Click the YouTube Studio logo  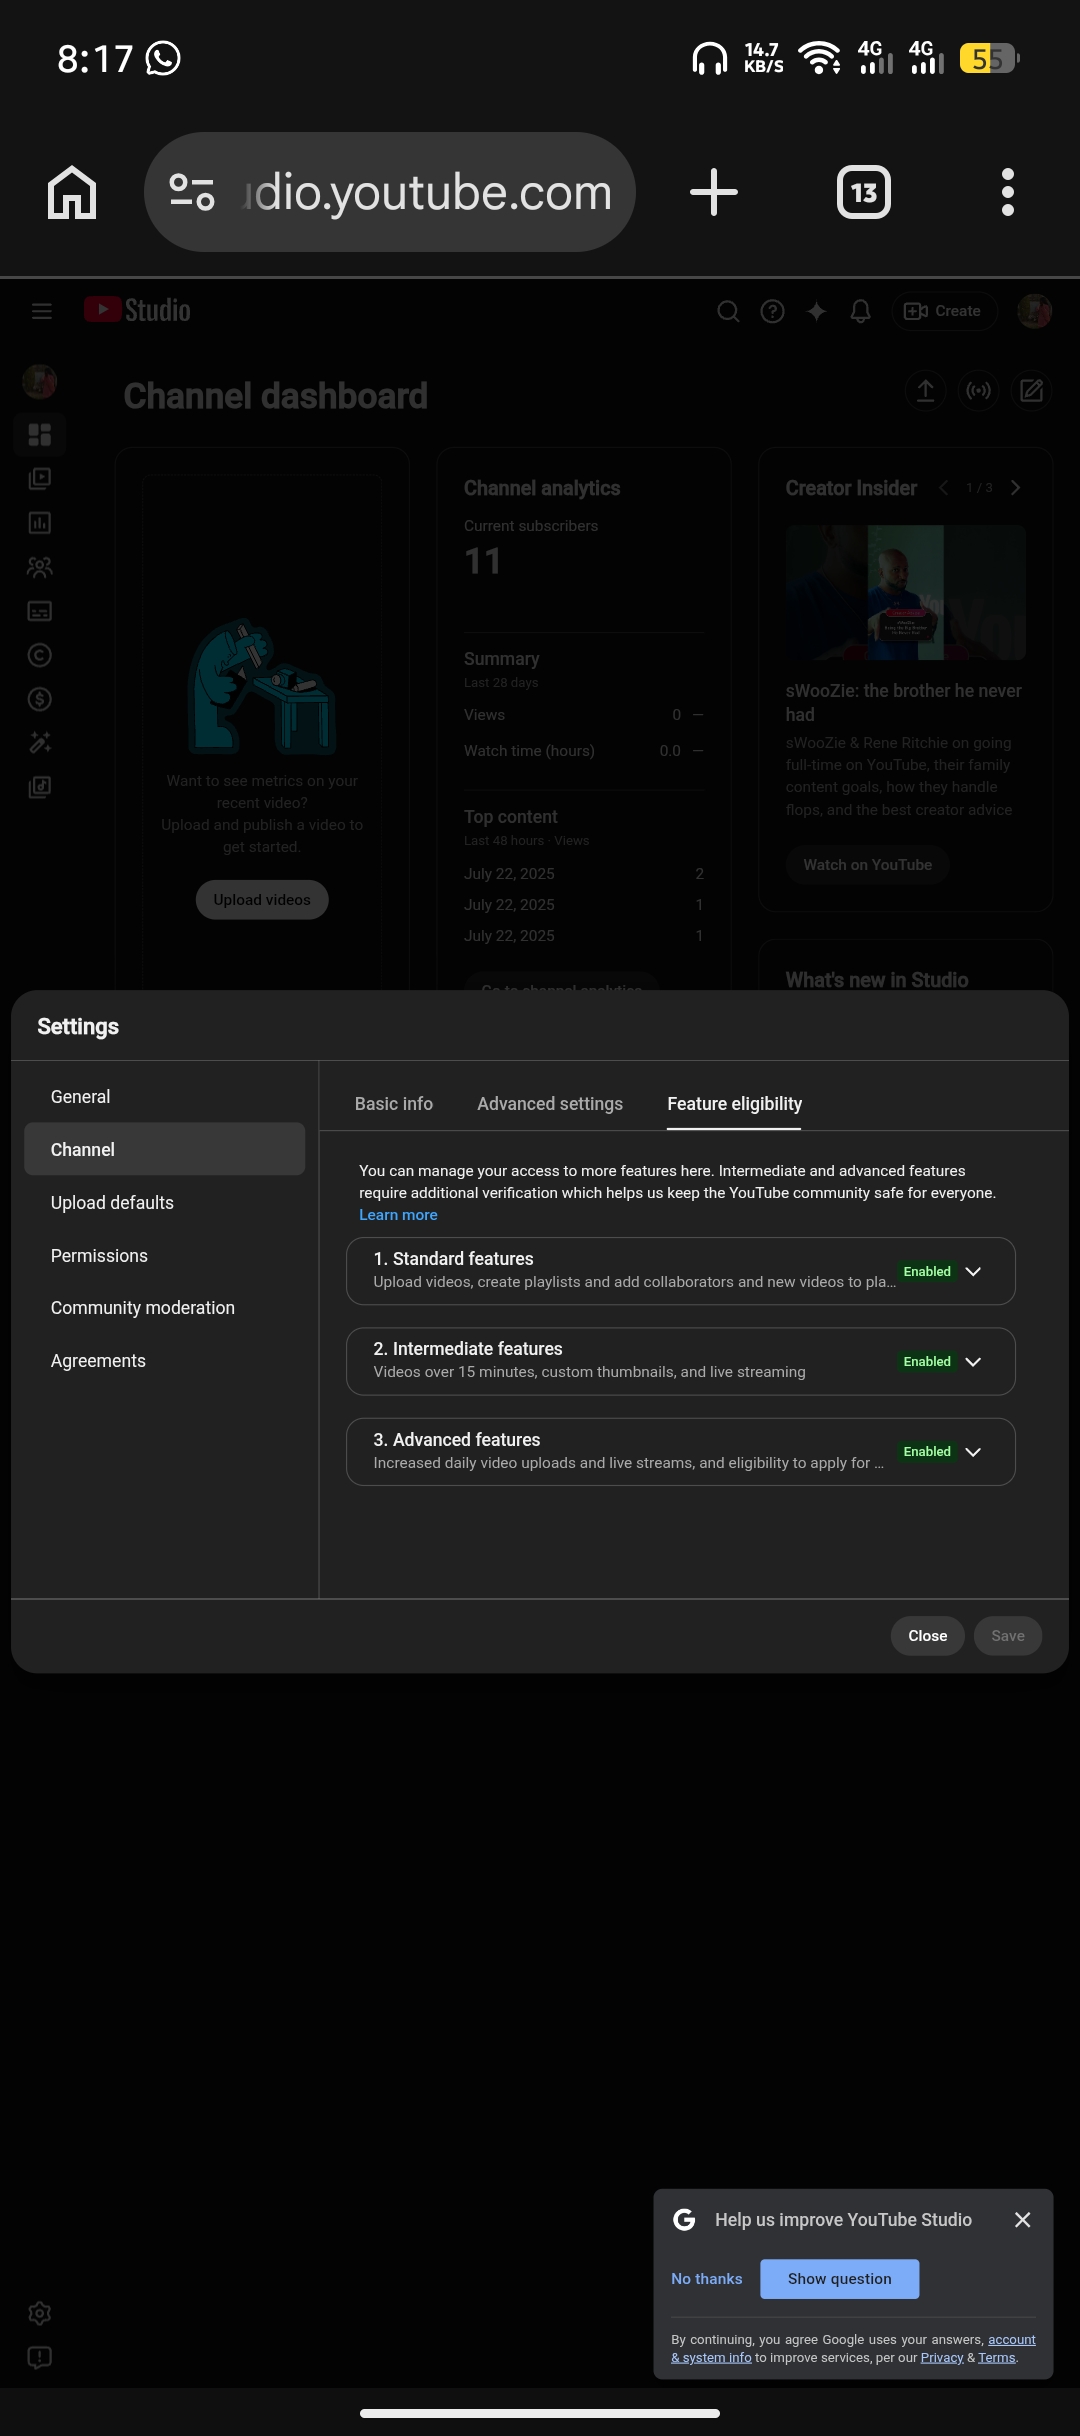(x=137, y=310)
